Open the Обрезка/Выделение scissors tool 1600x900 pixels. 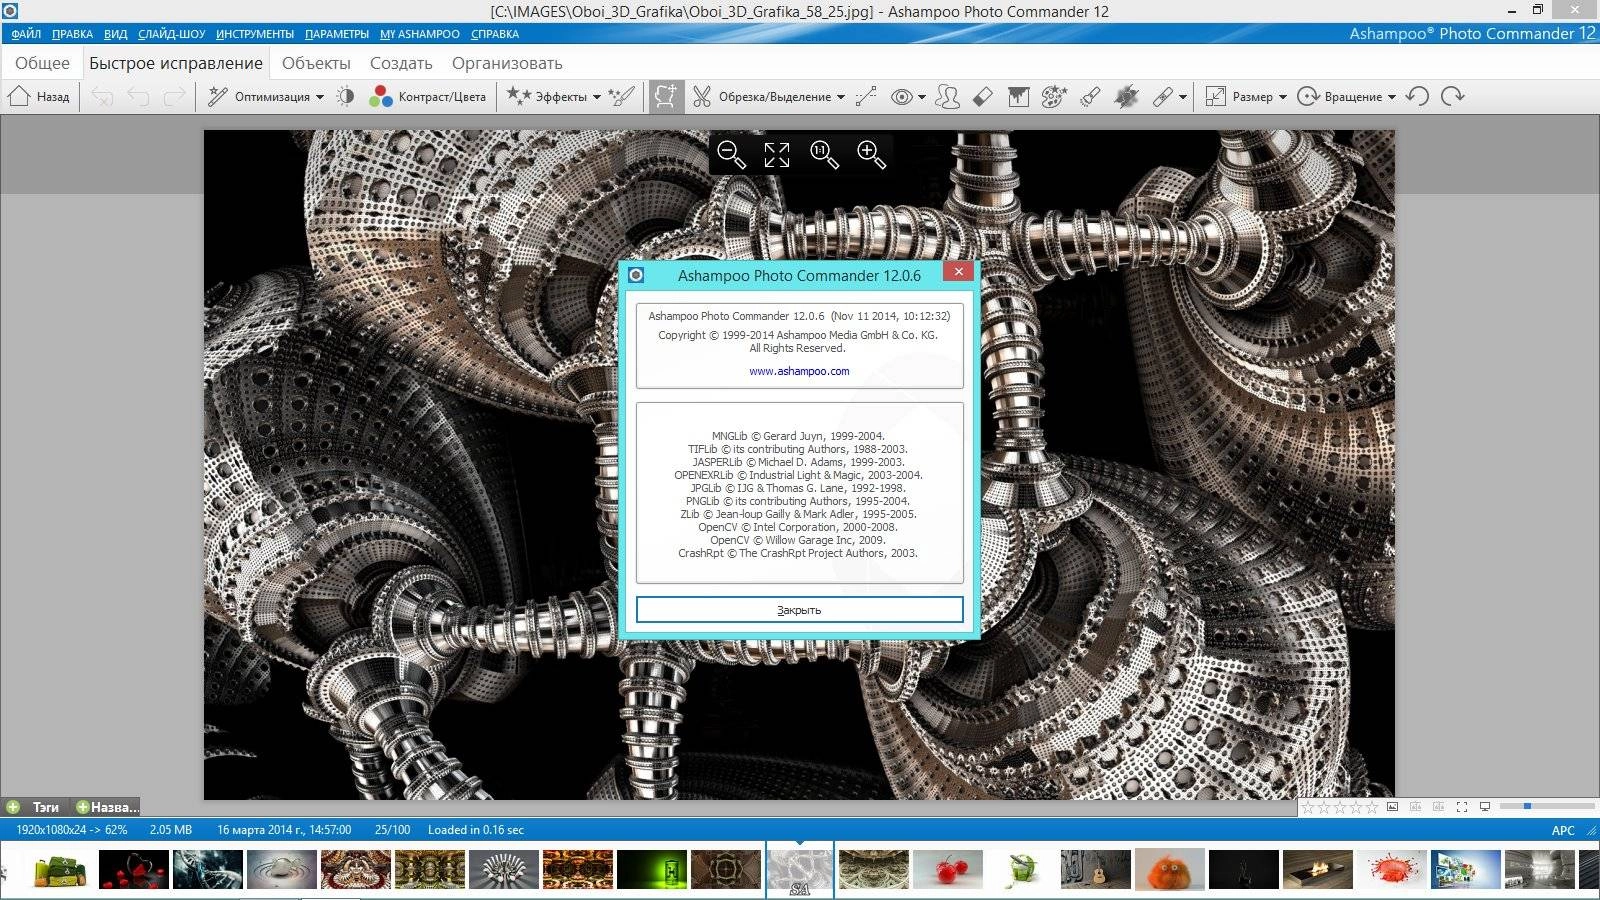[x=762, y=97]
